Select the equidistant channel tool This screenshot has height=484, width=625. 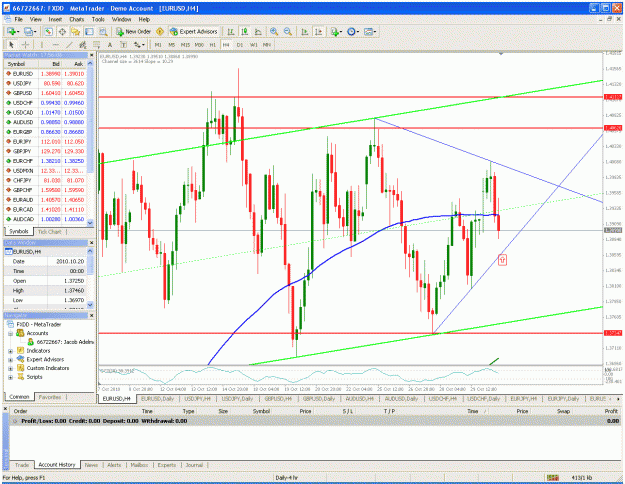click(83, 45)
